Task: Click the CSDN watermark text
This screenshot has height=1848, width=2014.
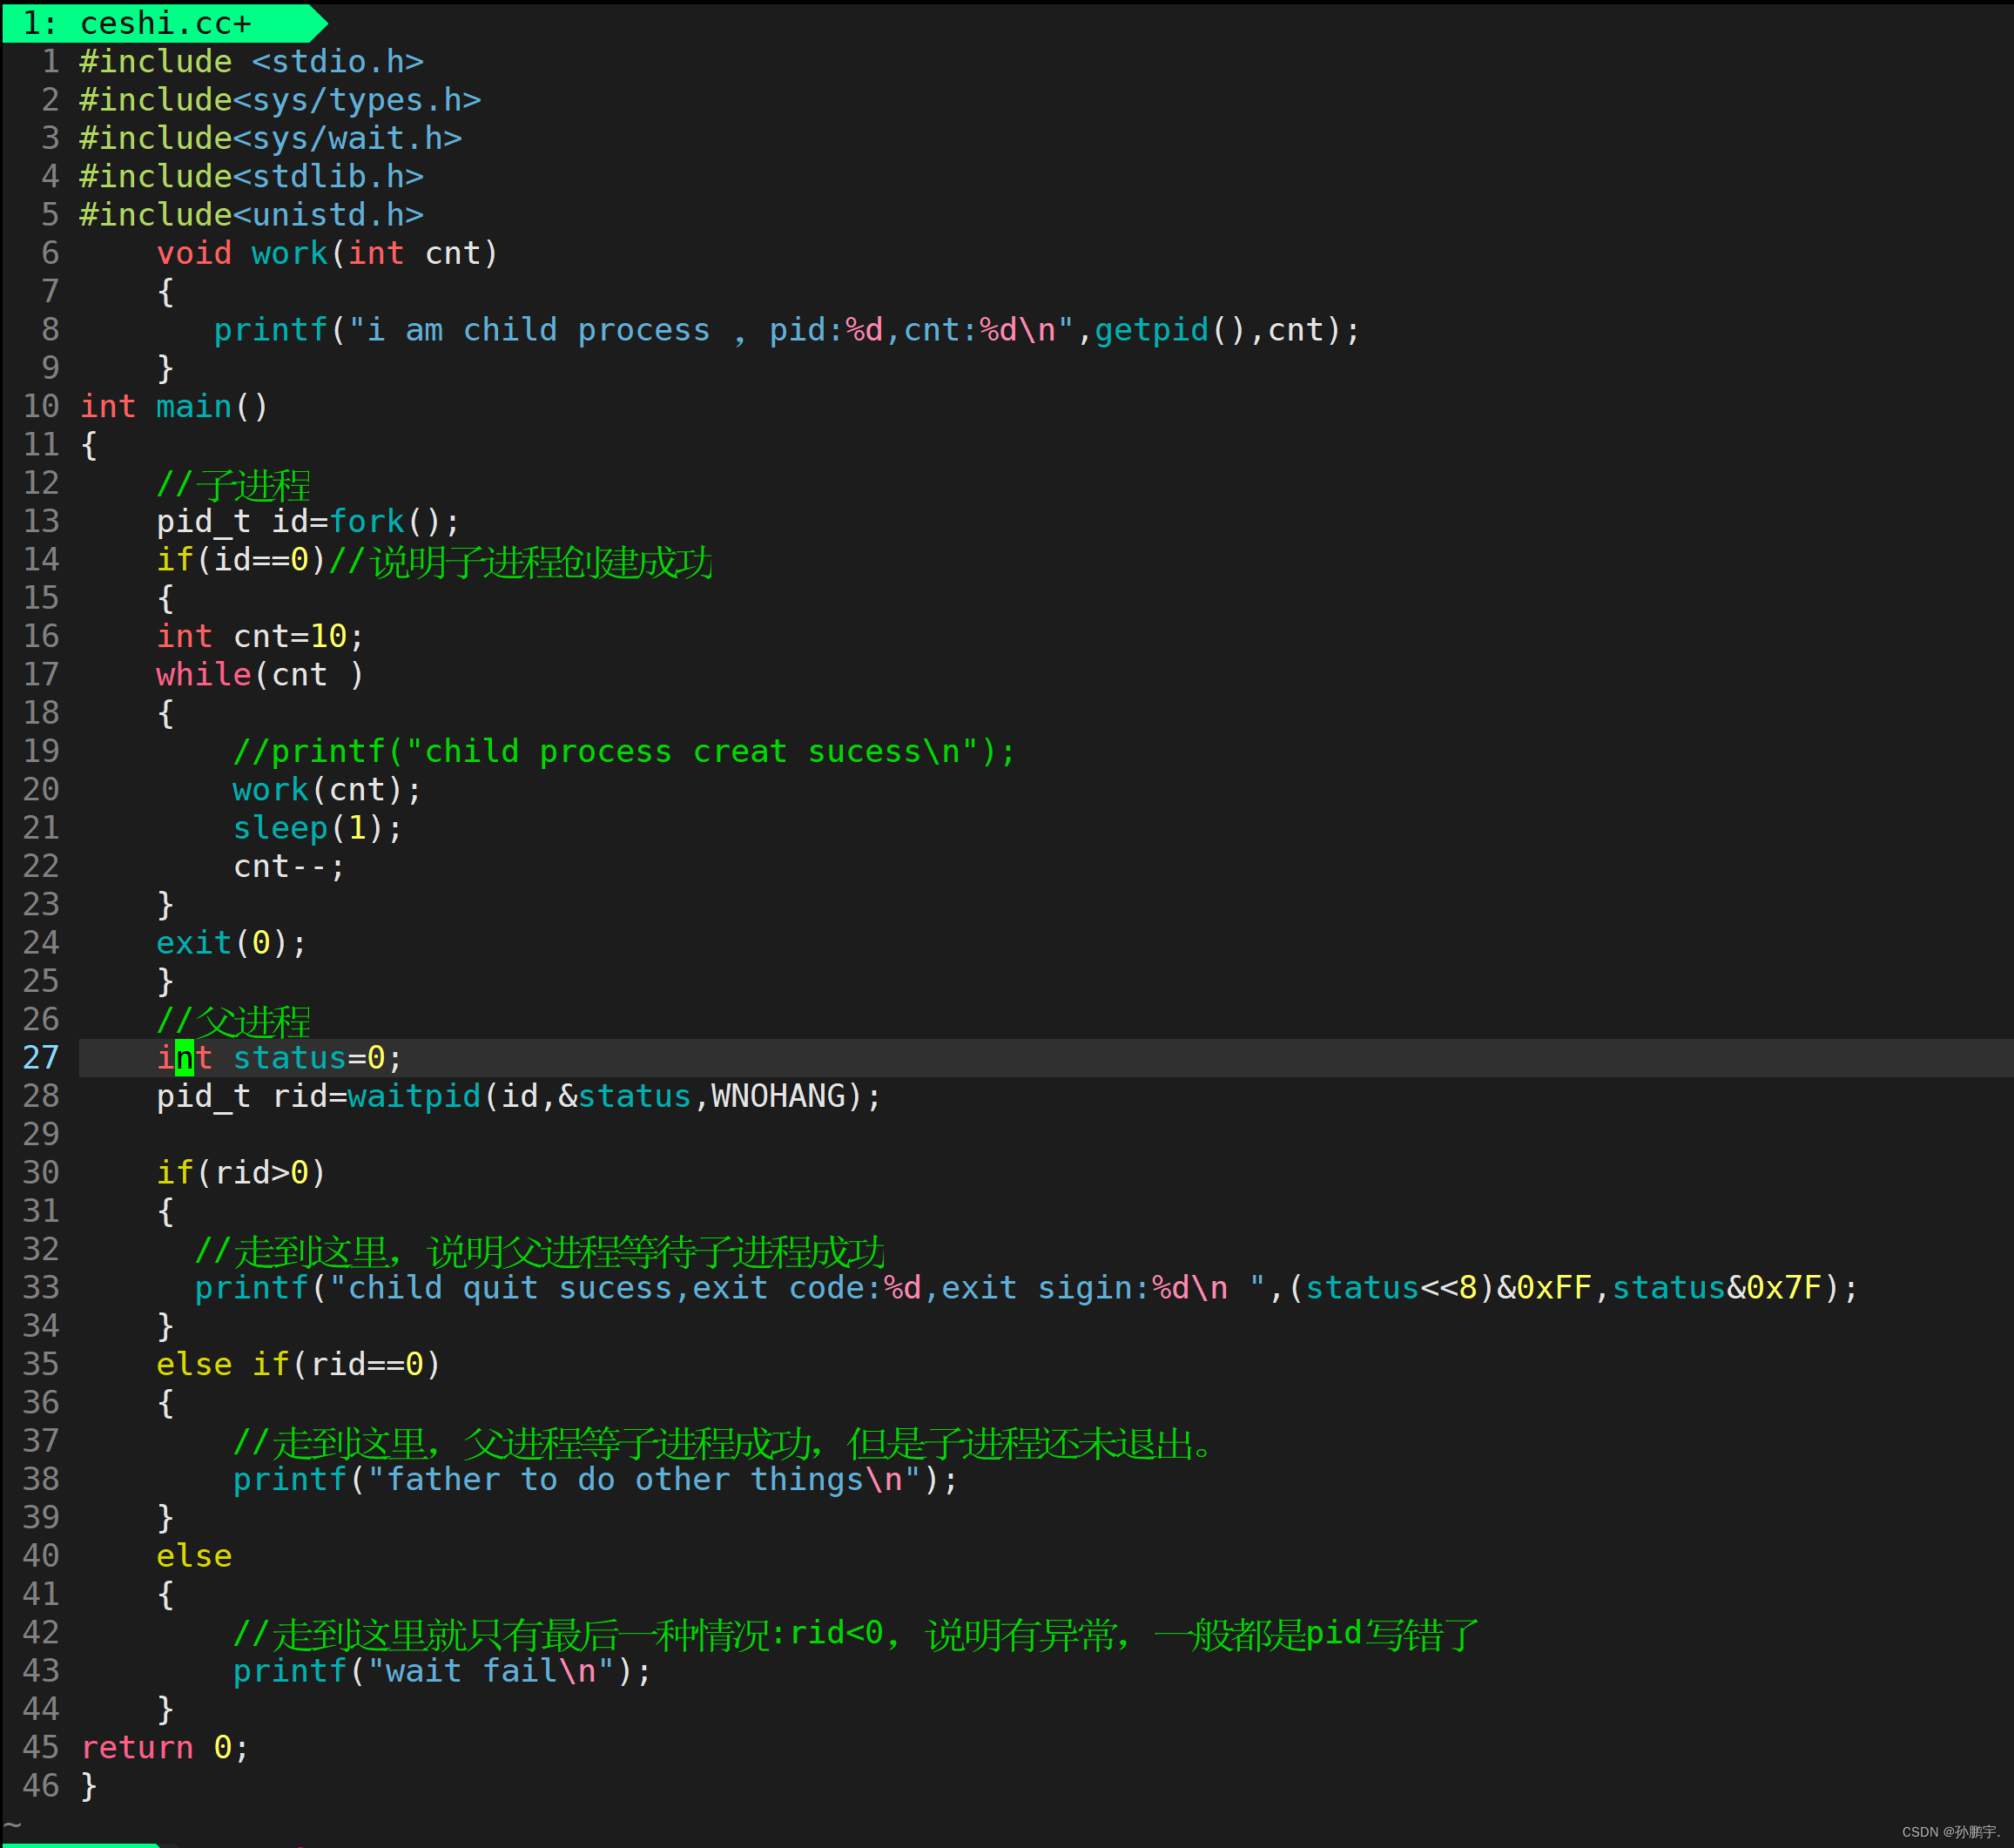Action: point(1950,1832)
